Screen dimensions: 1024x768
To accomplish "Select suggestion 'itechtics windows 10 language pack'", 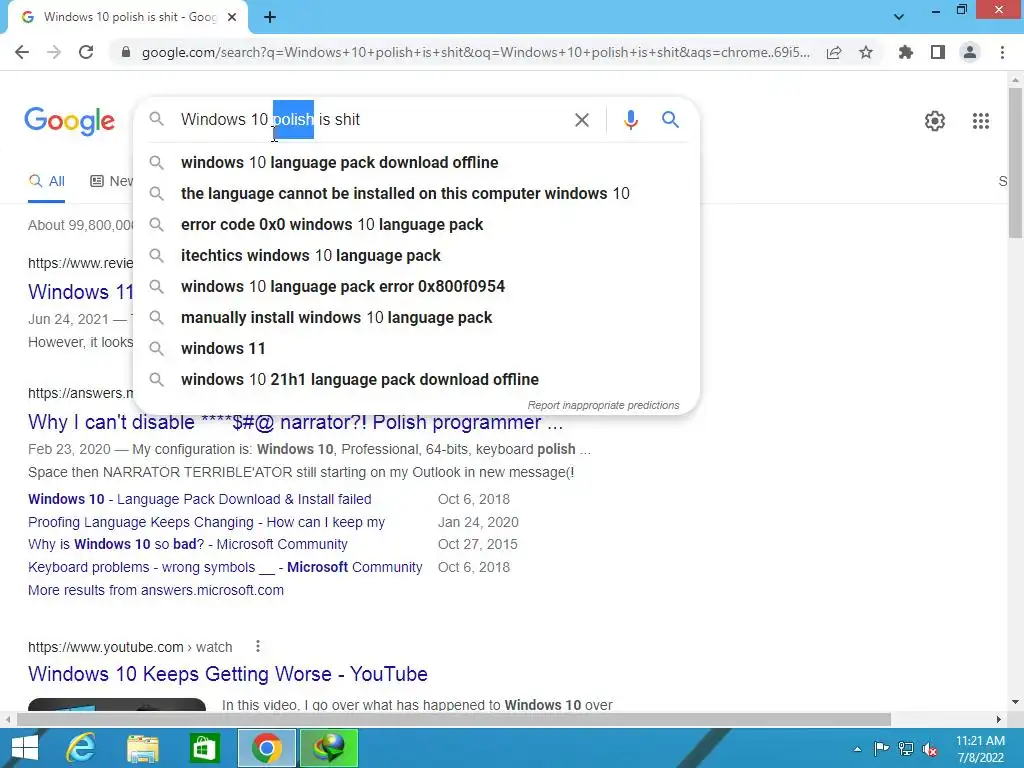I will [416, 255].
